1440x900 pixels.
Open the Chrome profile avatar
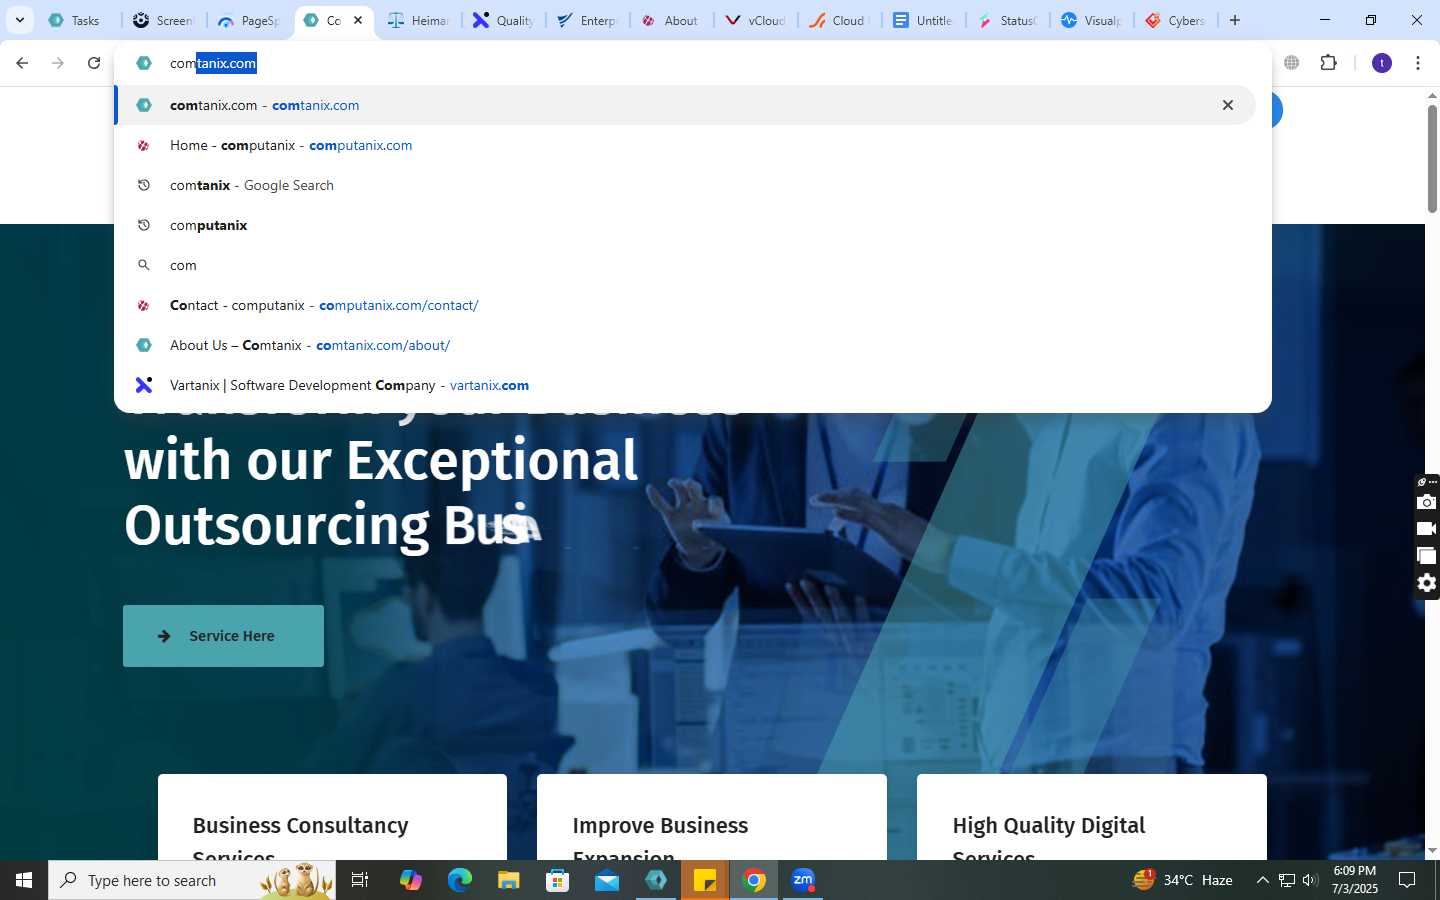click(x=1382, y=63)
